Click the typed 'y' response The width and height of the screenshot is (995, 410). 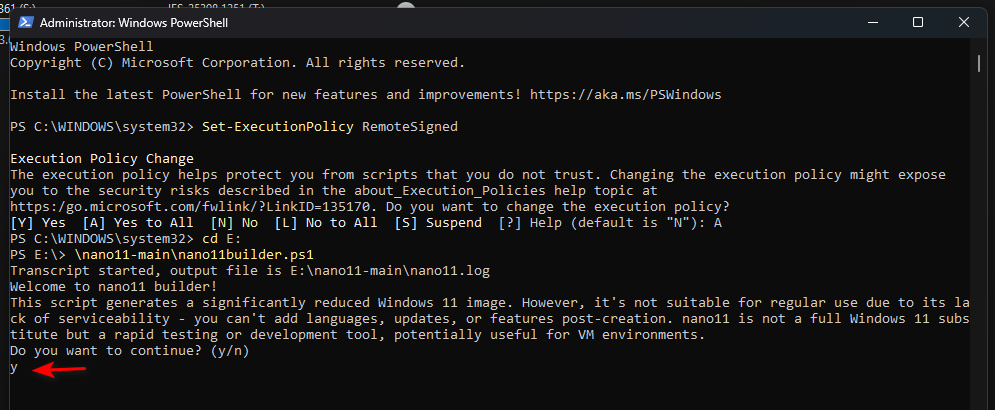[x=14, y=368]
